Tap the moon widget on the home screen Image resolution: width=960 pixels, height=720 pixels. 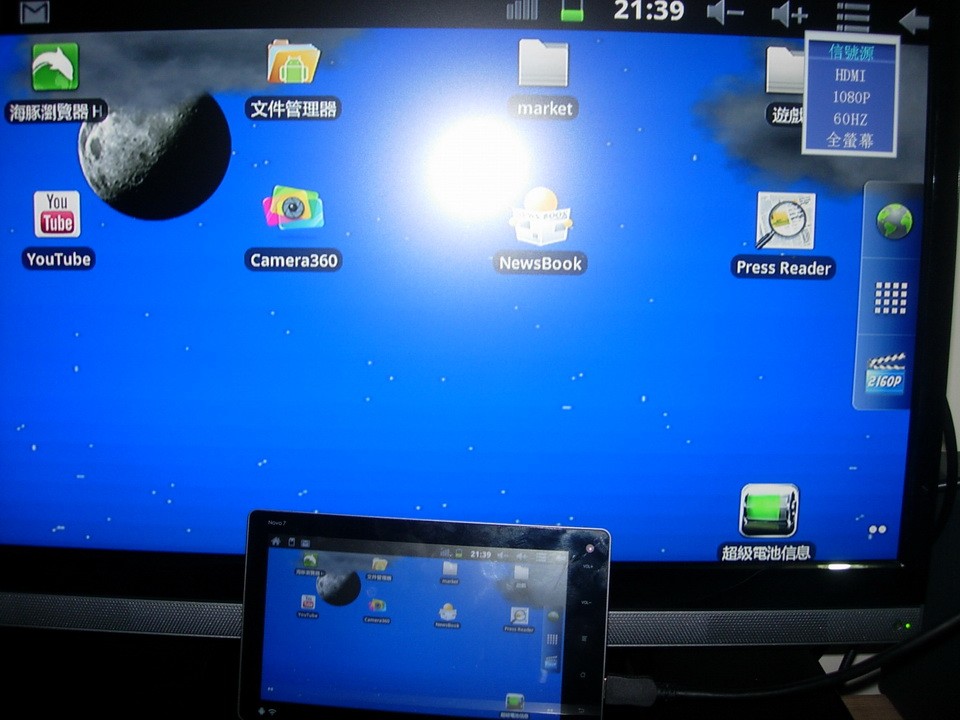click(x=154, y=155)
